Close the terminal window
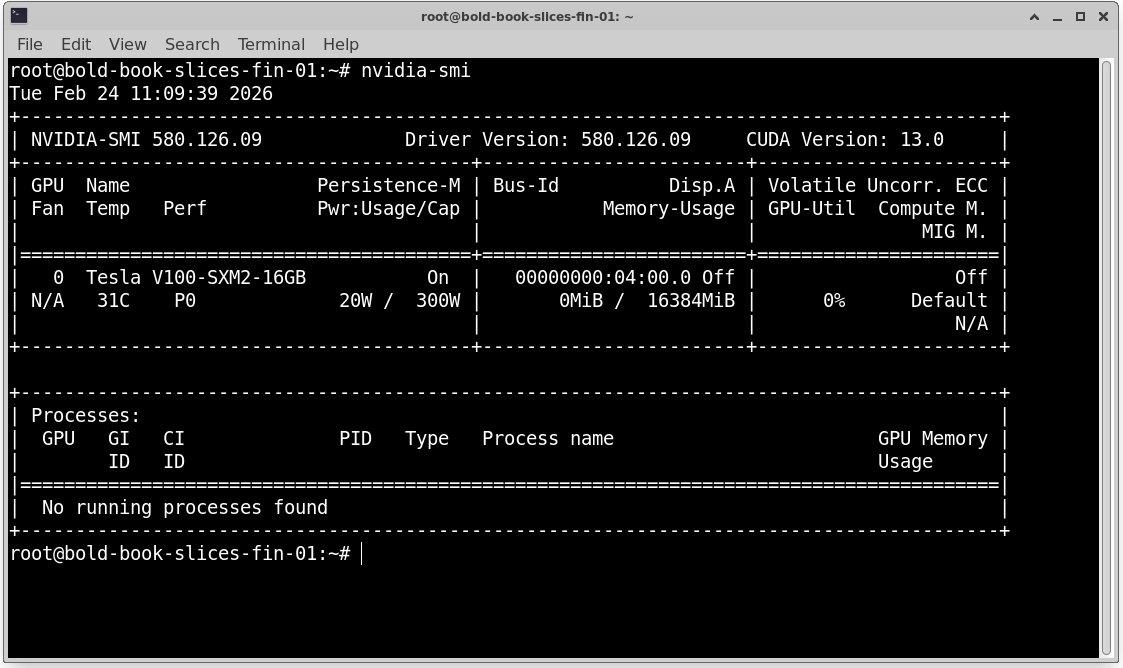This screenshot has width=1123, height=668. click(1103, 16)
